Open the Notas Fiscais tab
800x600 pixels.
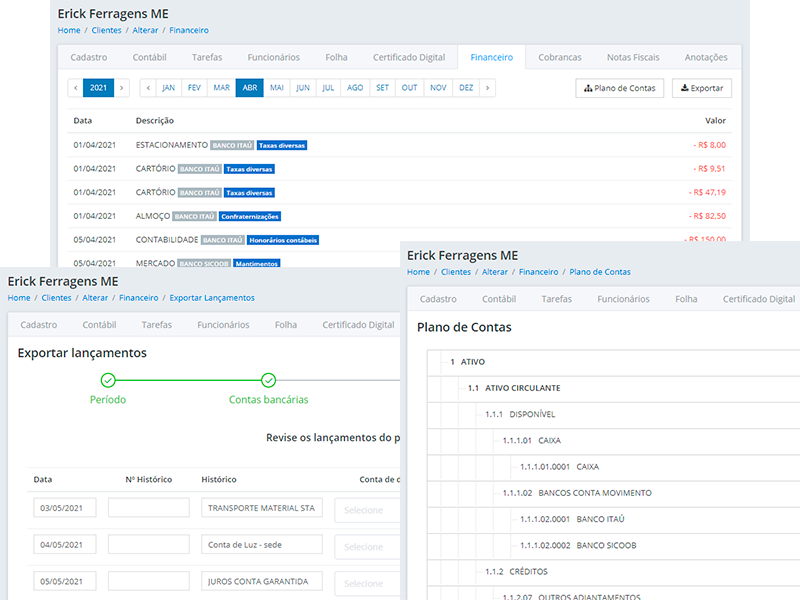(x=631, y=57)
